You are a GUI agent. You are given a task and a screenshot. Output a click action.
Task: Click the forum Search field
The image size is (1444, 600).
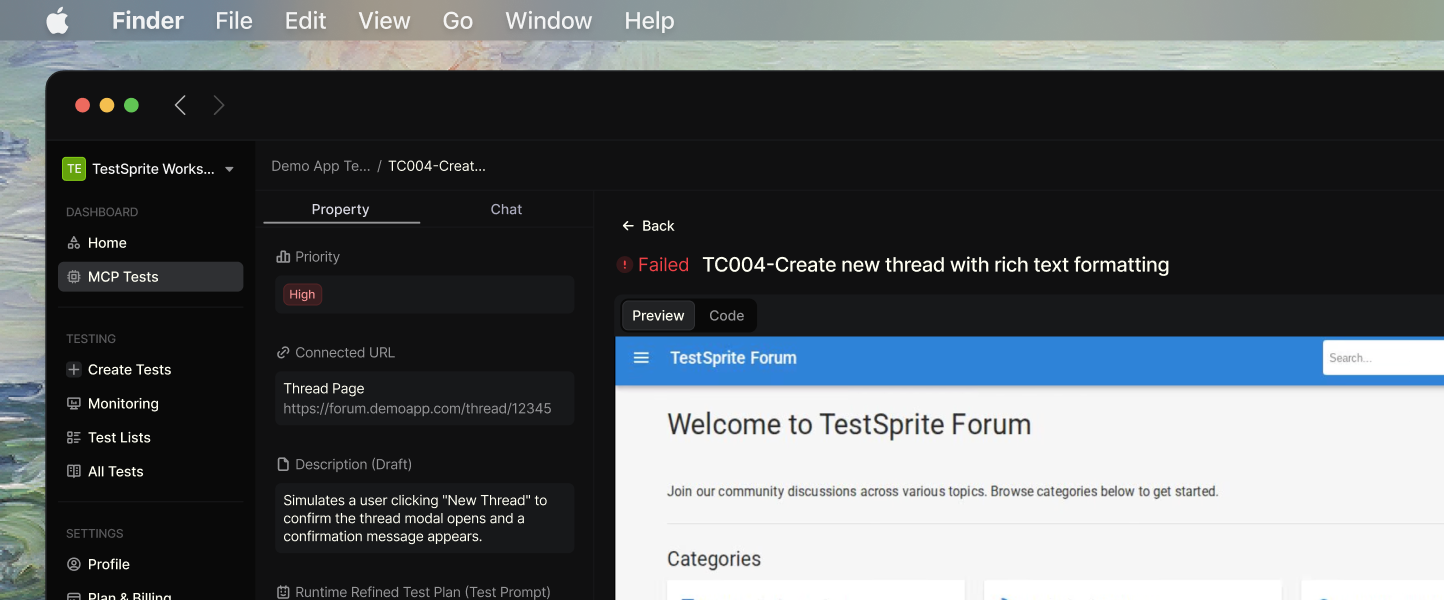1383,358
